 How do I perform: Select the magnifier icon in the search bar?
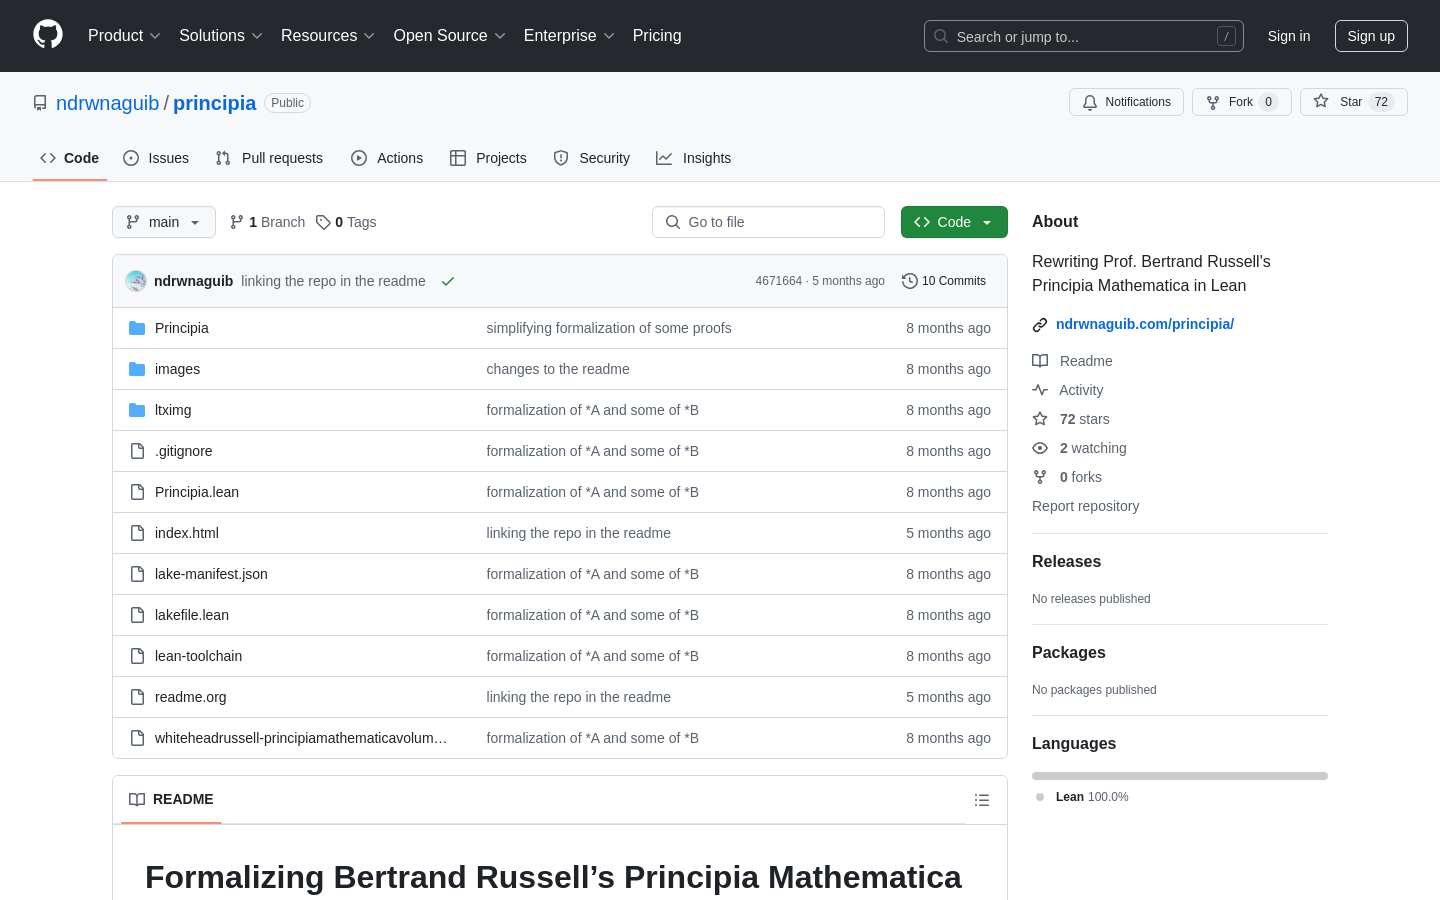coord(941,36)
